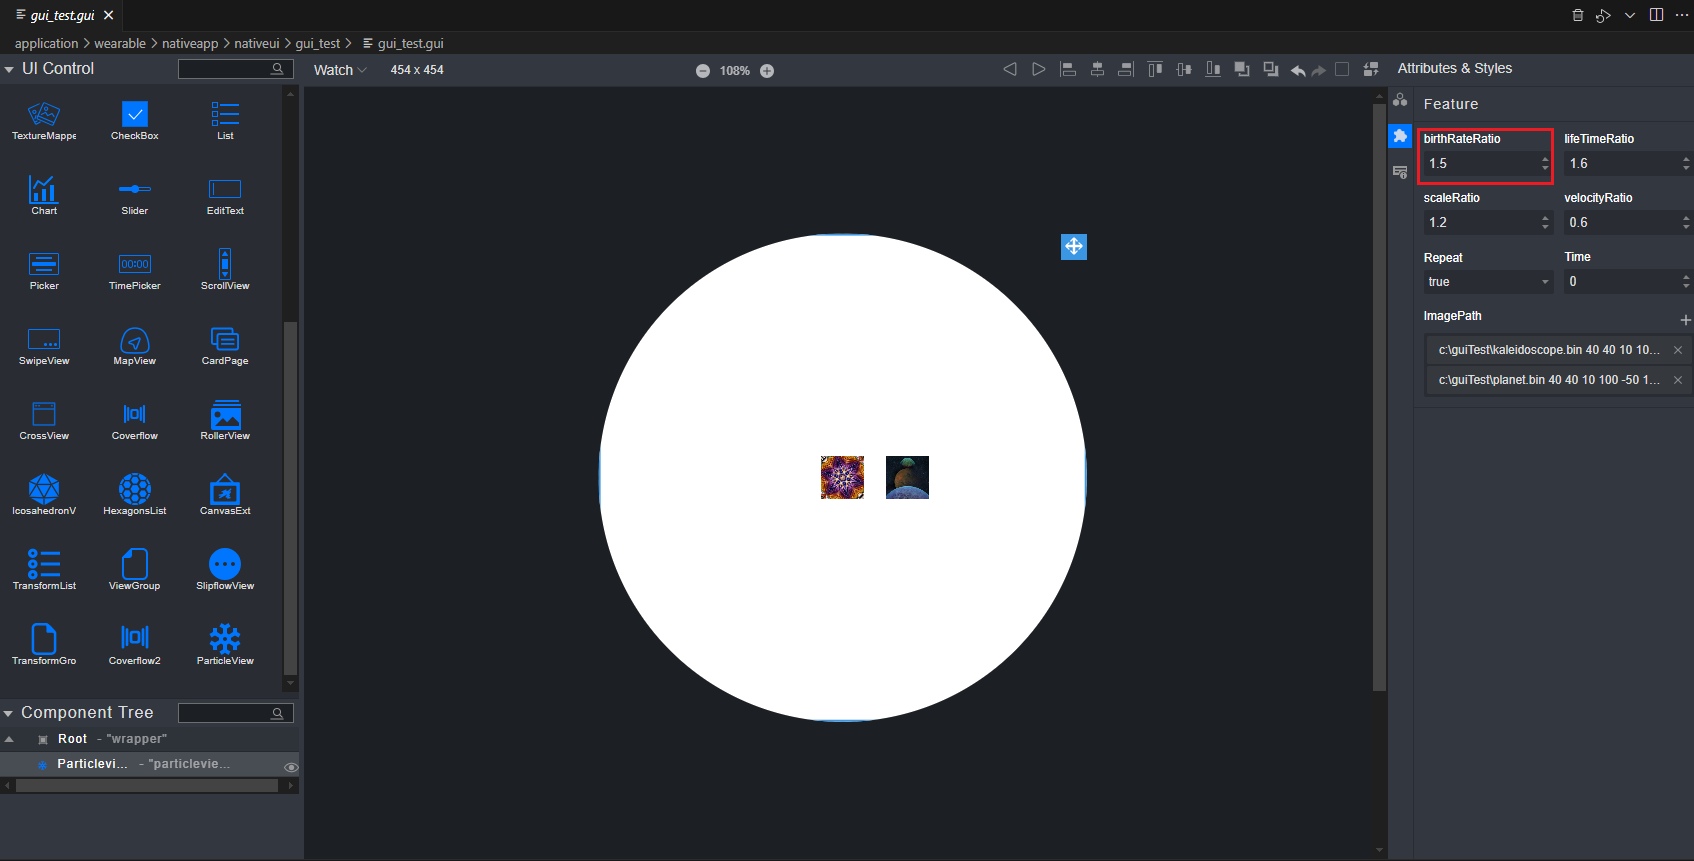1694x861 pixels.
Task: Switch to the gui_test.gui tab
Action: 62,15
